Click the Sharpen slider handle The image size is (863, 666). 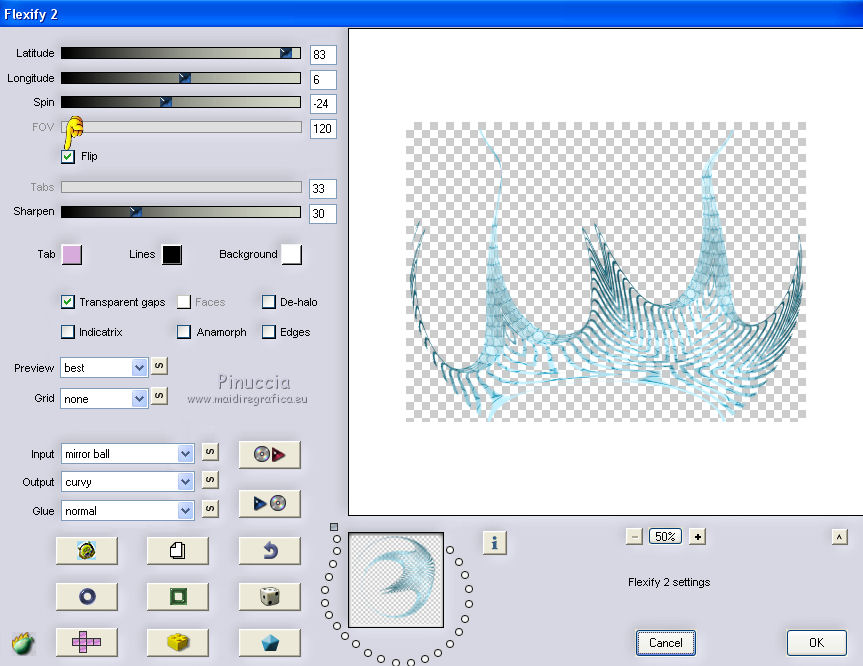136,212
